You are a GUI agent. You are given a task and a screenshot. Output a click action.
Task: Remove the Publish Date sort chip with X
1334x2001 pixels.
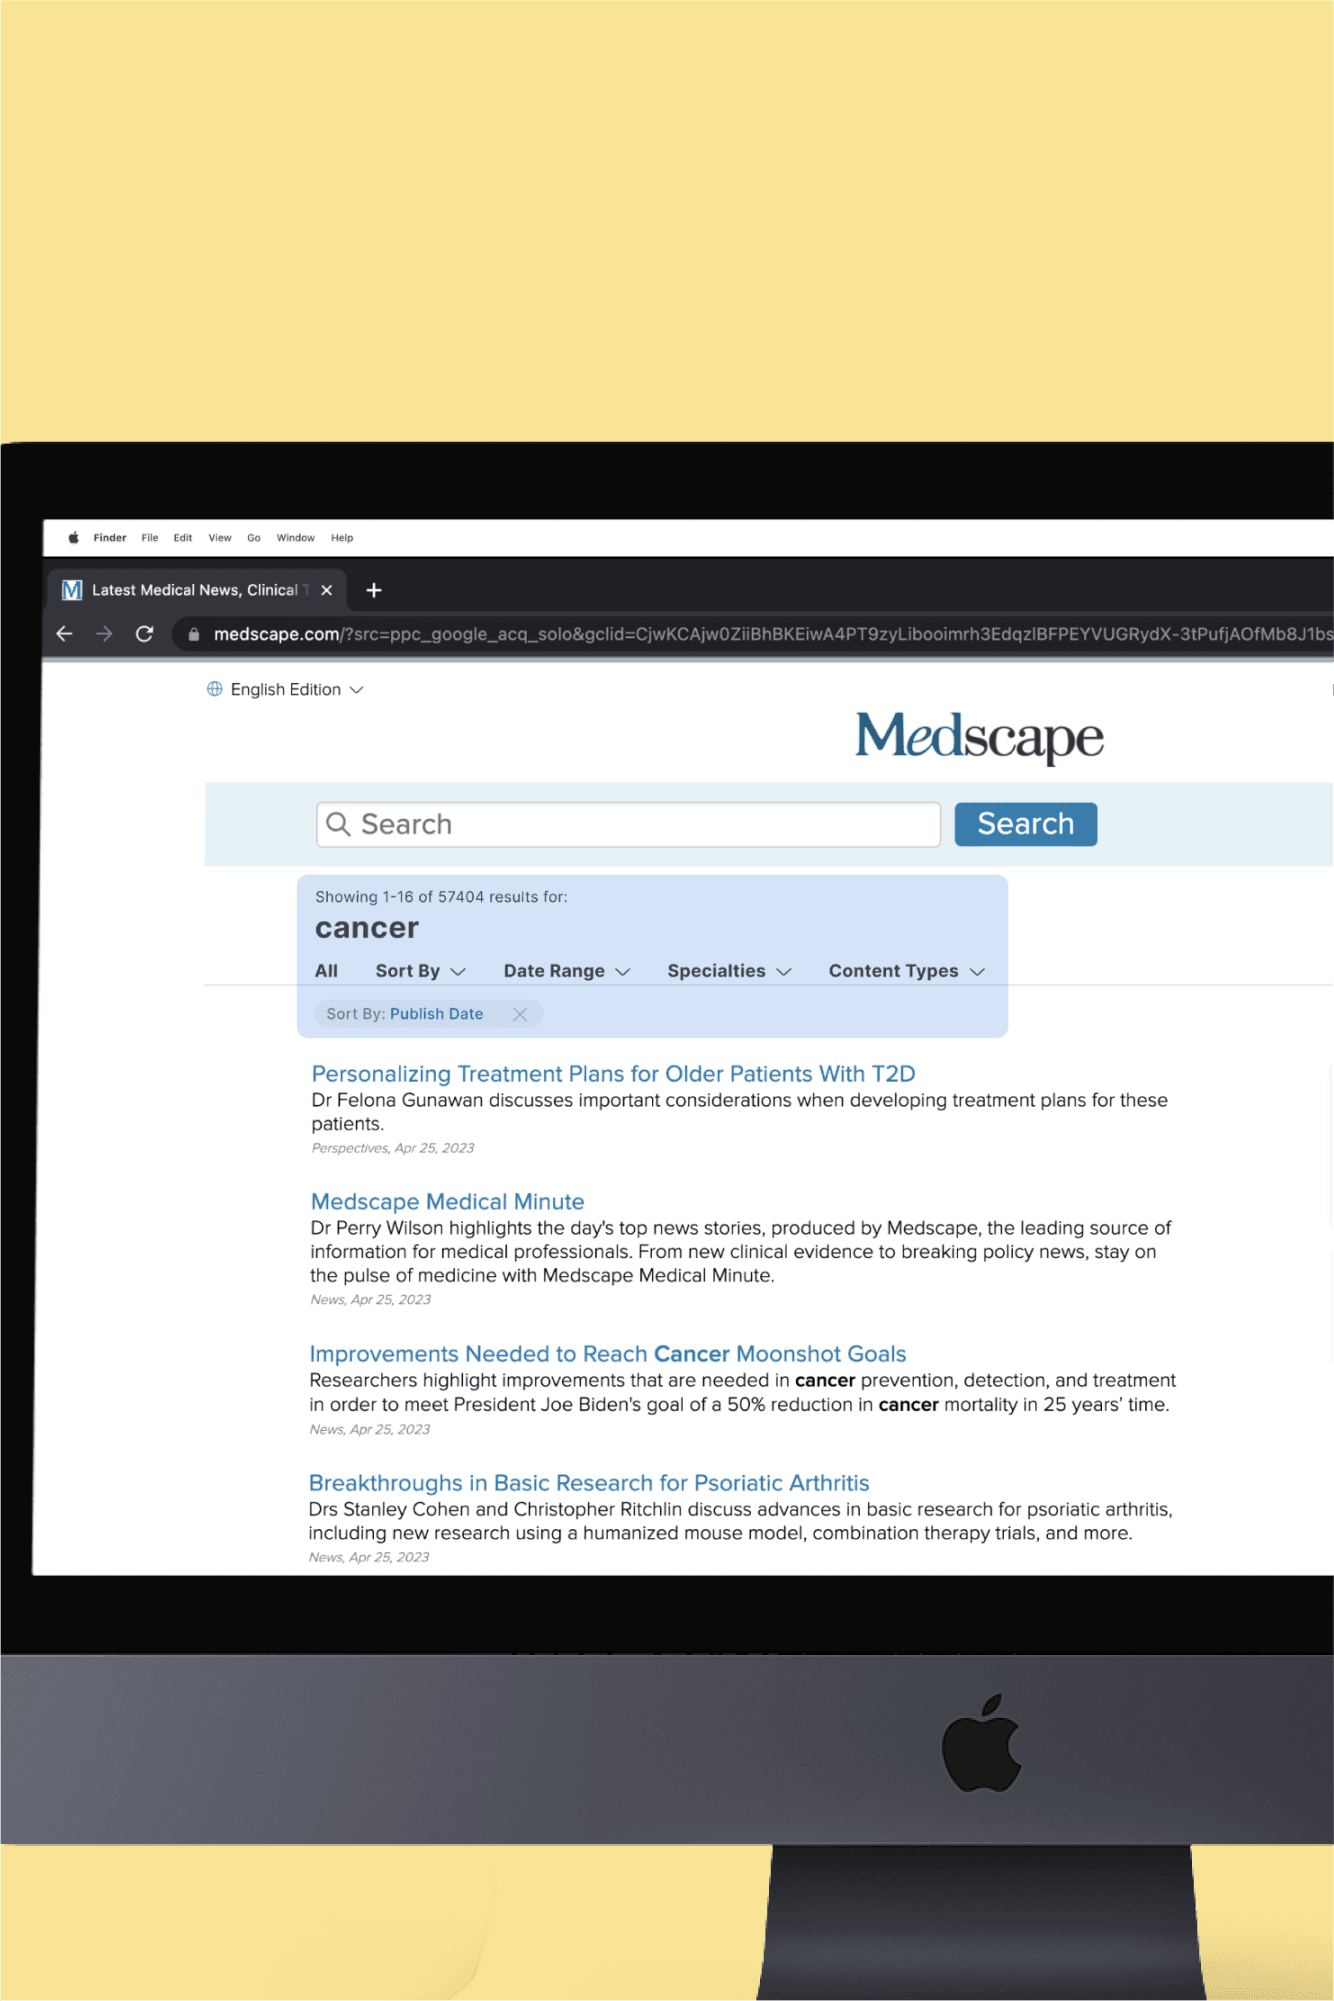520,1014
